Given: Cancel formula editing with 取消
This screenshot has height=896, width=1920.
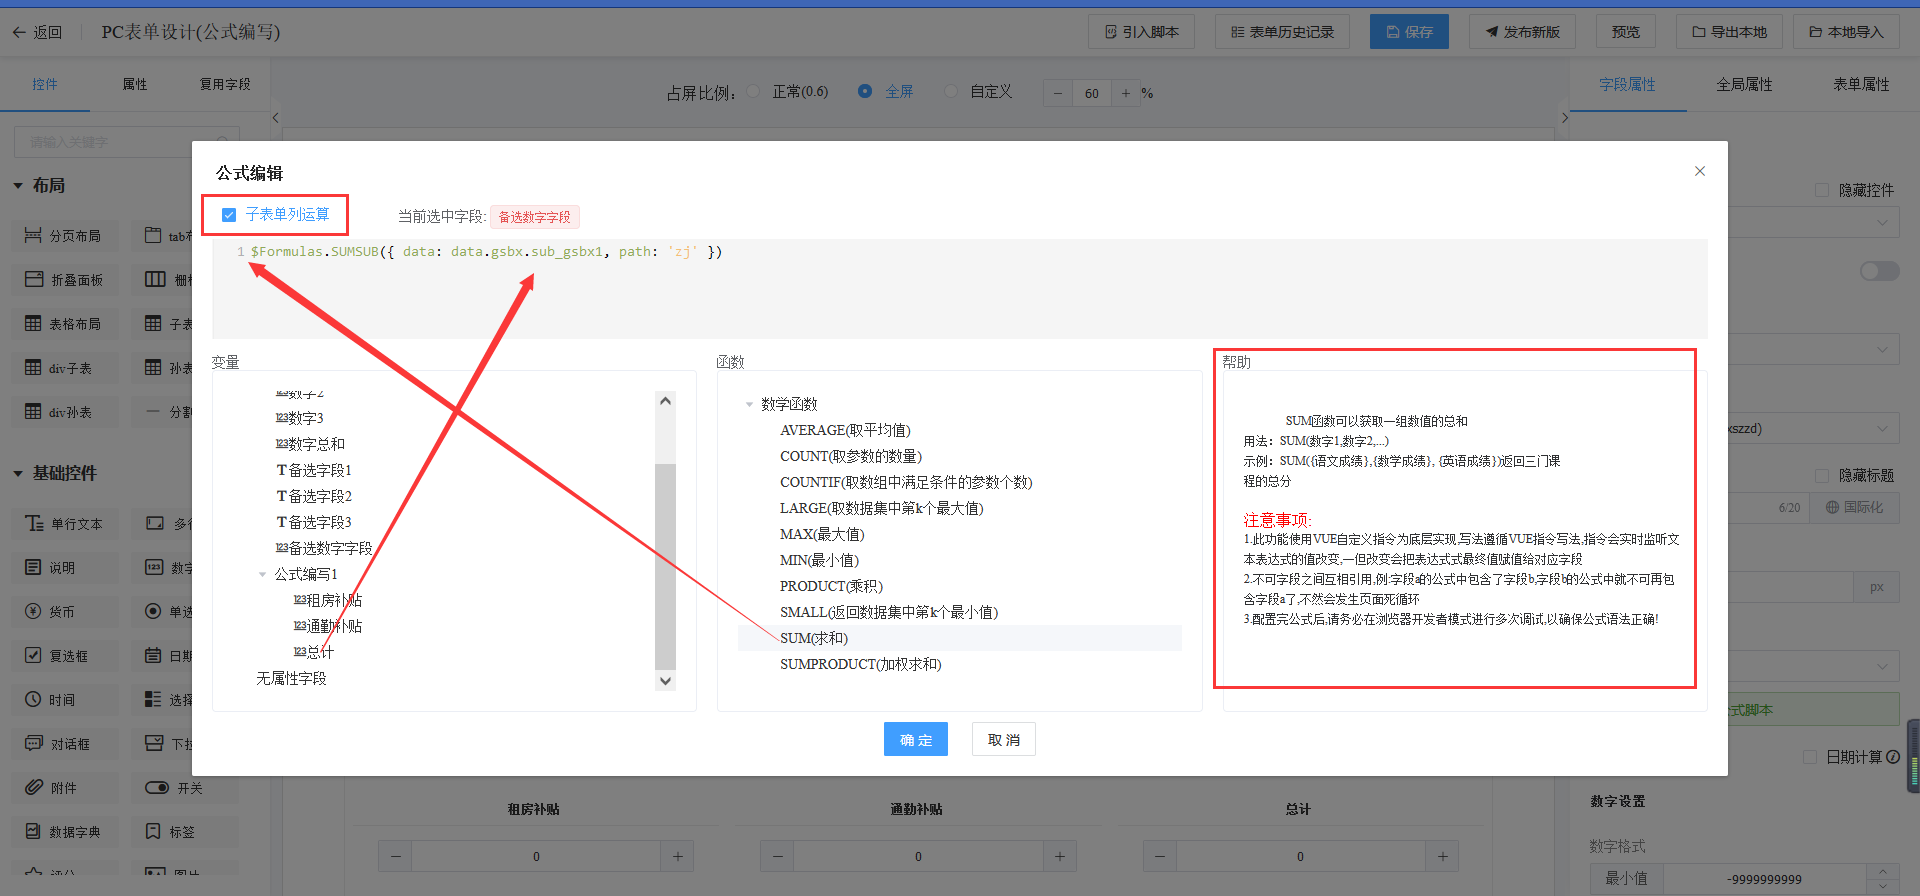Looking at the screenshot, I should [x=1004, y=739].
